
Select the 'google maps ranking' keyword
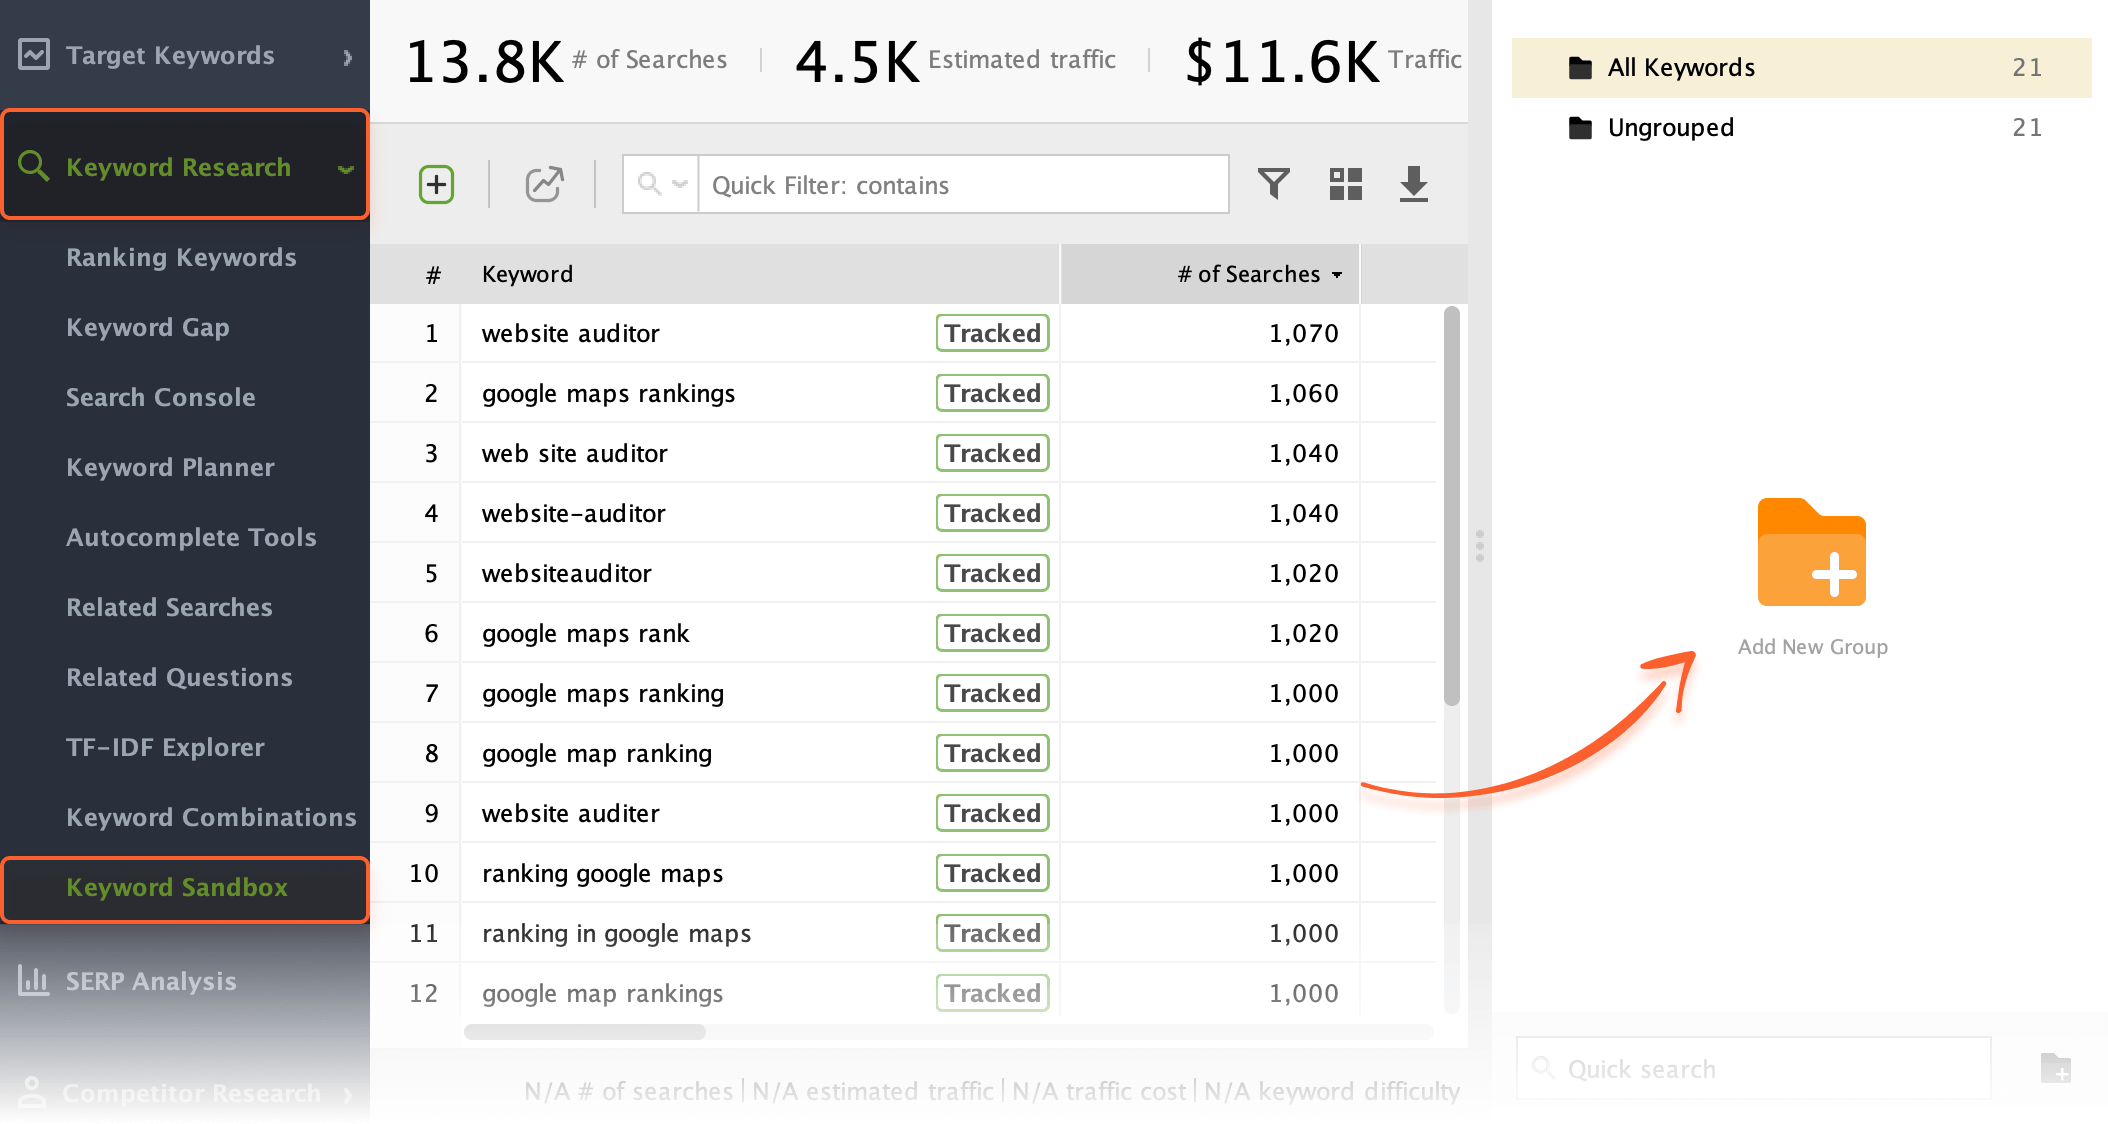coord(603,694)
